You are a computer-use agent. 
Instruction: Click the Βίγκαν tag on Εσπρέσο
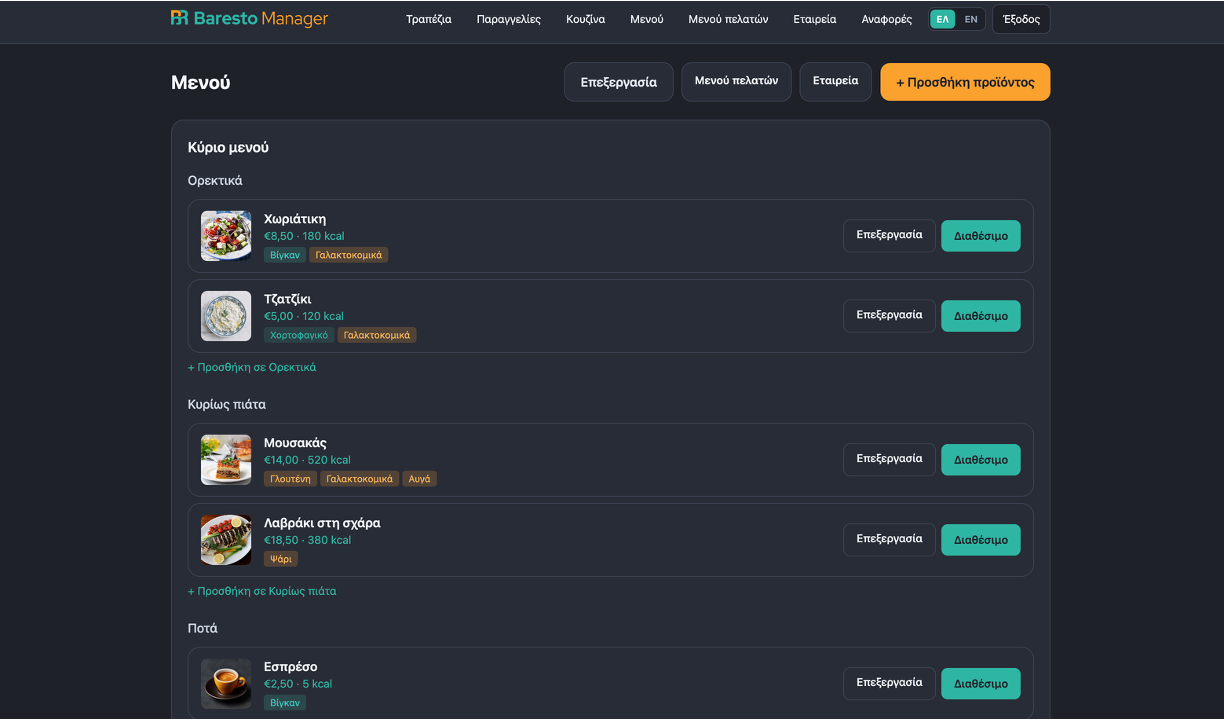(x=285, y=703)
